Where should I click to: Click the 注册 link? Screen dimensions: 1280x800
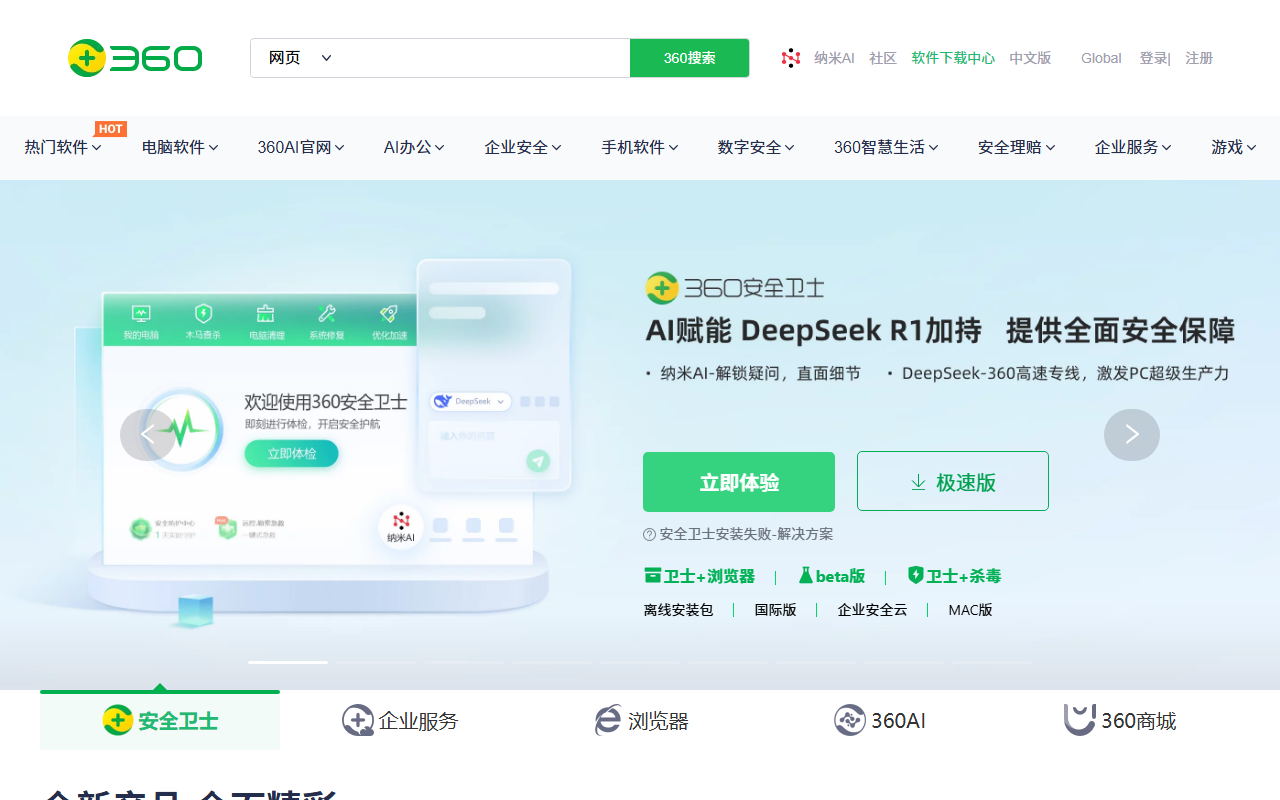coord(1199,58)
